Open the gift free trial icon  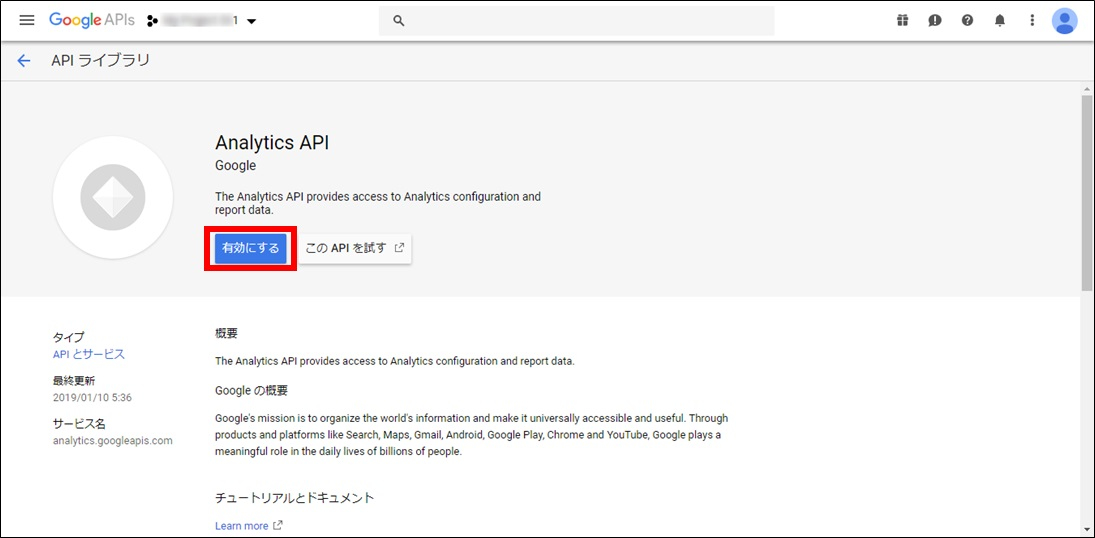(x=902, y=20)
